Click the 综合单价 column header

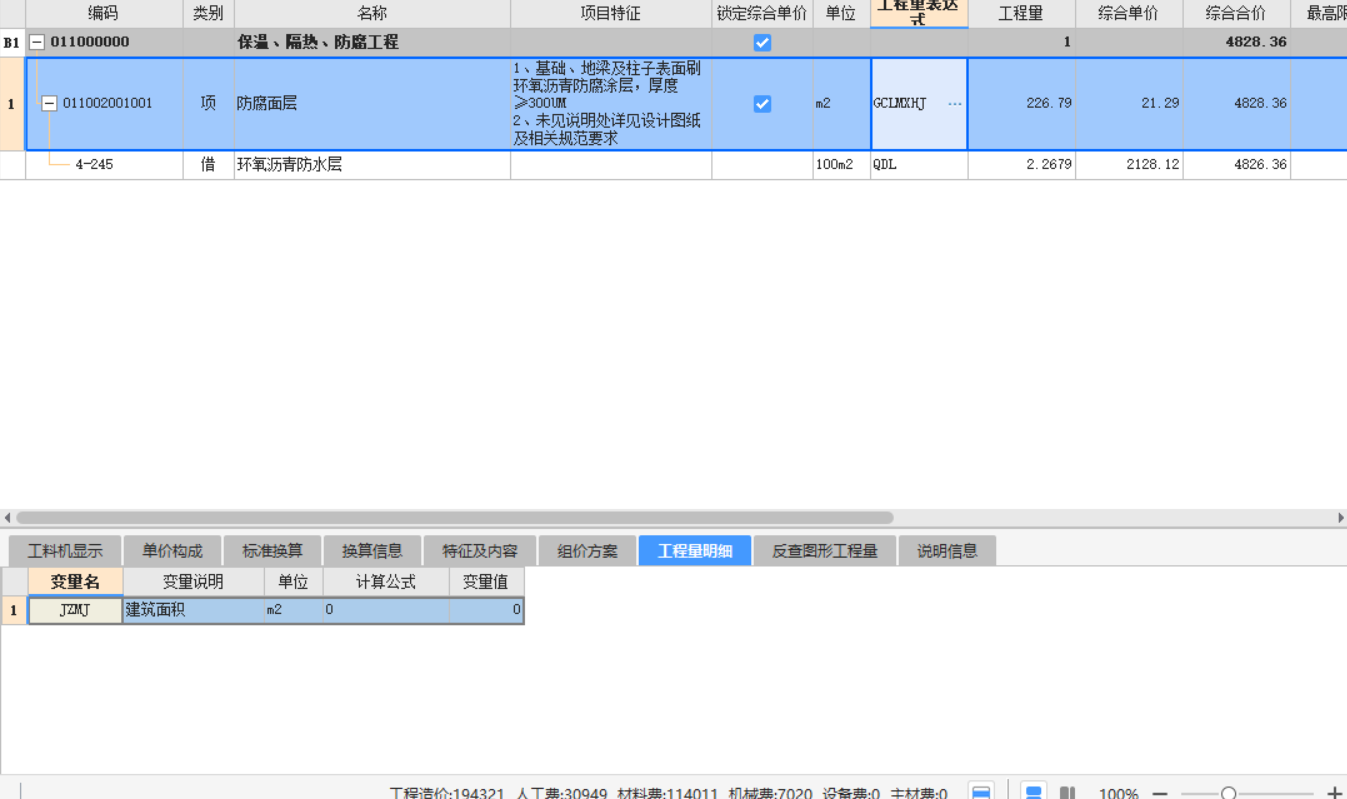tap(1129, 14)
